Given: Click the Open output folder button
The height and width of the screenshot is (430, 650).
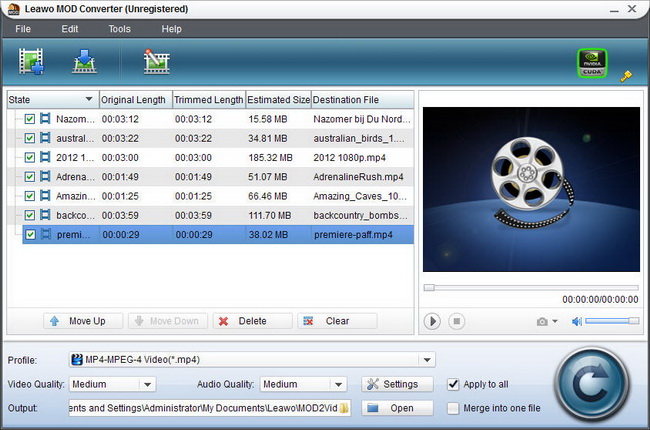Looking at the screenshot, I should 397,408.
